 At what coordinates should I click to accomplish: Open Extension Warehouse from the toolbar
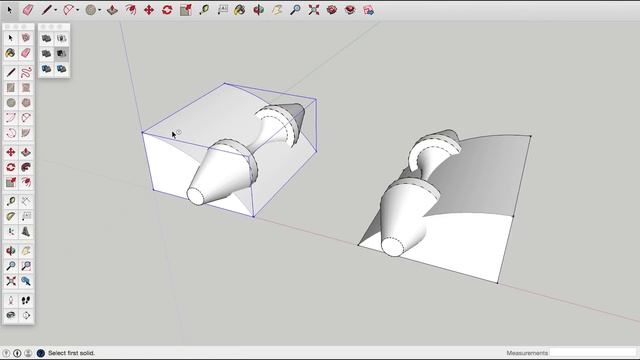(x=350, y=10)
